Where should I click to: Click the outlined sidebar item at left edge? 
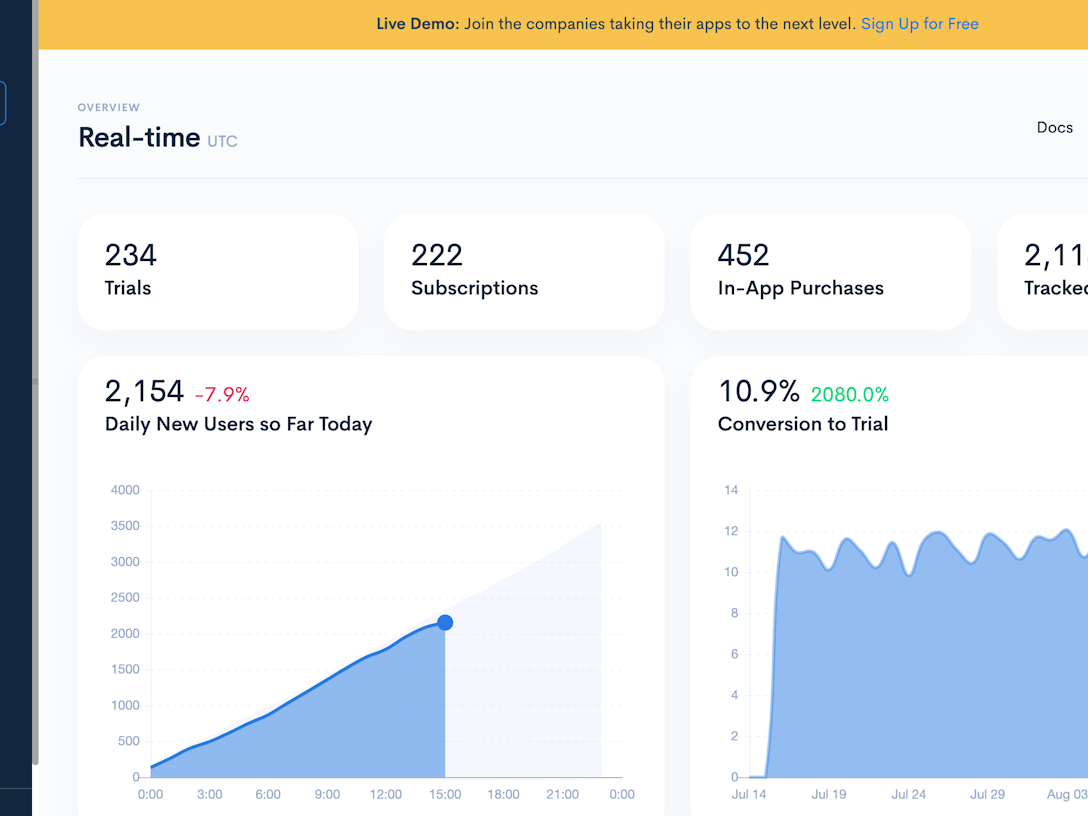pos(3,104)
